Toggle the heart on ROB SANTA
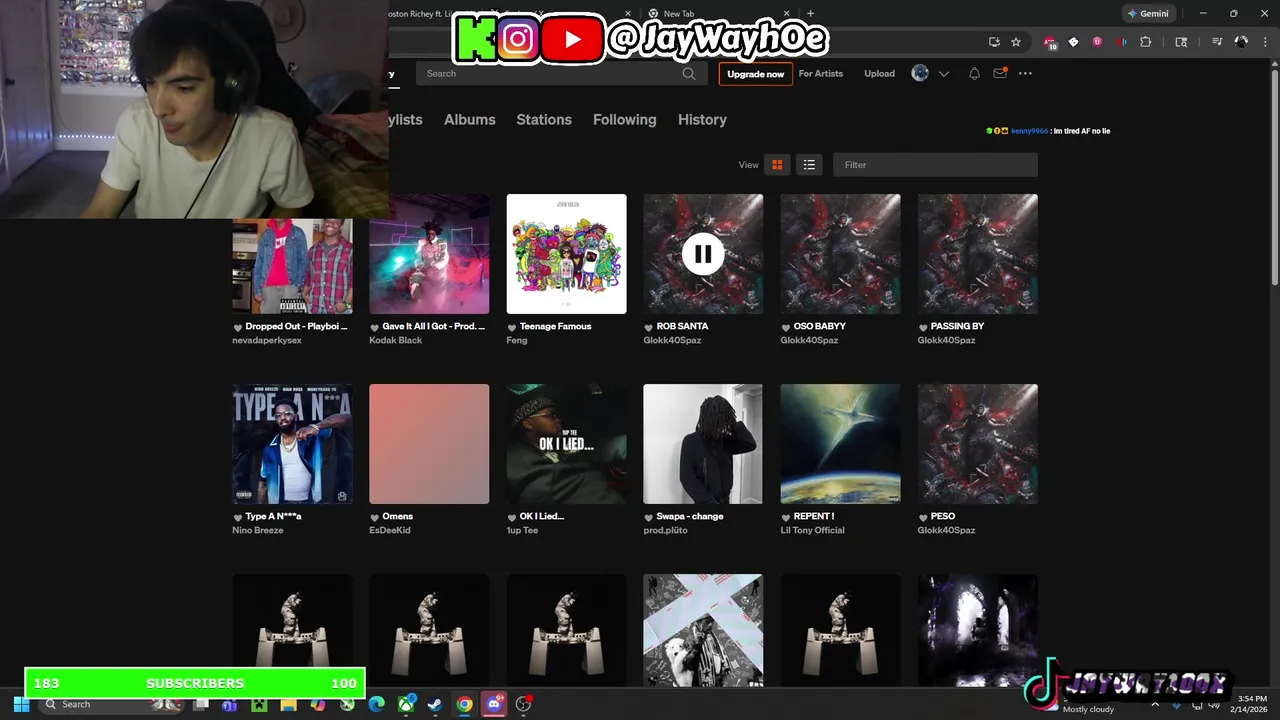The height and width of the screenshot is (720, 1280). 649,327
